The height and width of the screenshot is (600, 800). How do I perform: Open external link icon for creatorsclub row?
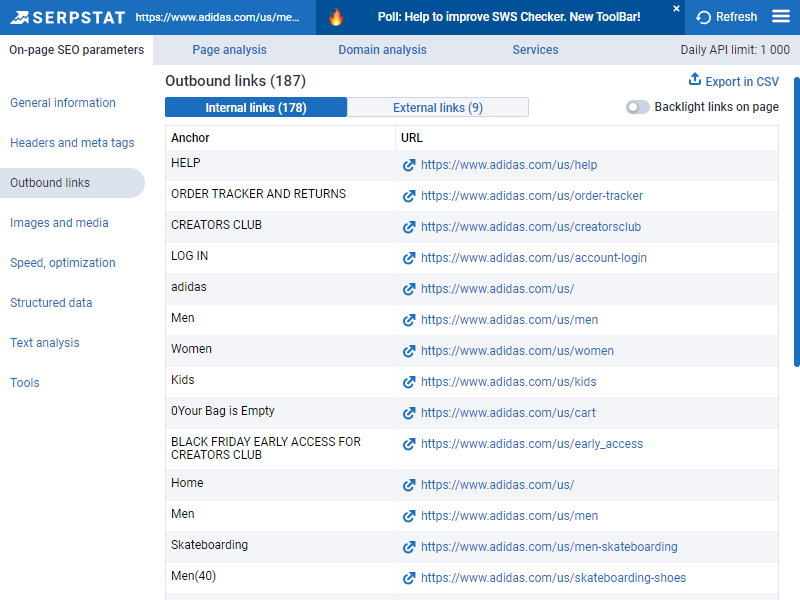(x=409, y=228)
